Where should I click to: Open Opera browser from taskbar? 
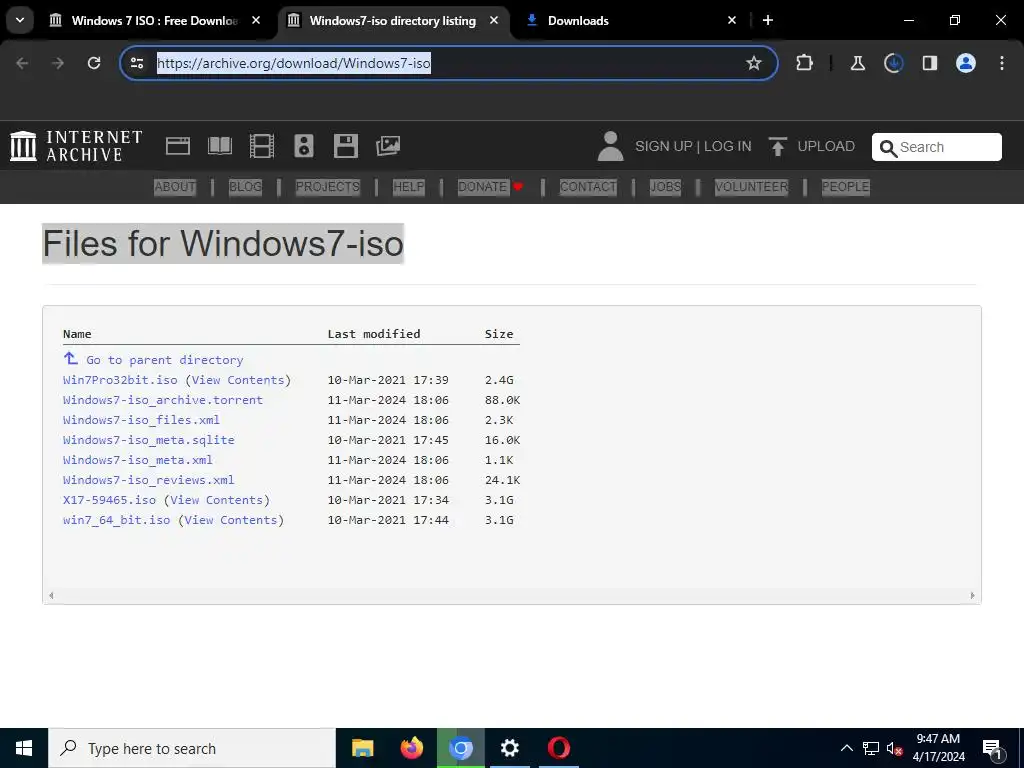click(x=559, y=748)
